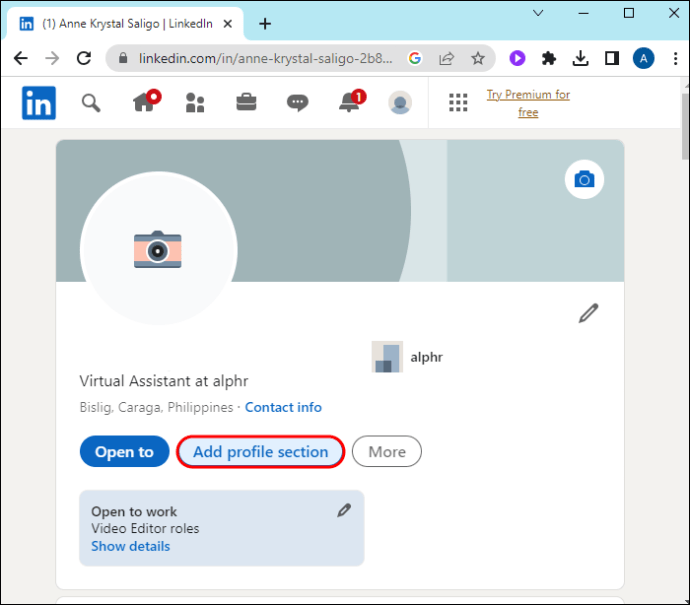Open purple play extension icon
Image resolution: width=690 pixels, height=605 pixels.
[517, 58]
